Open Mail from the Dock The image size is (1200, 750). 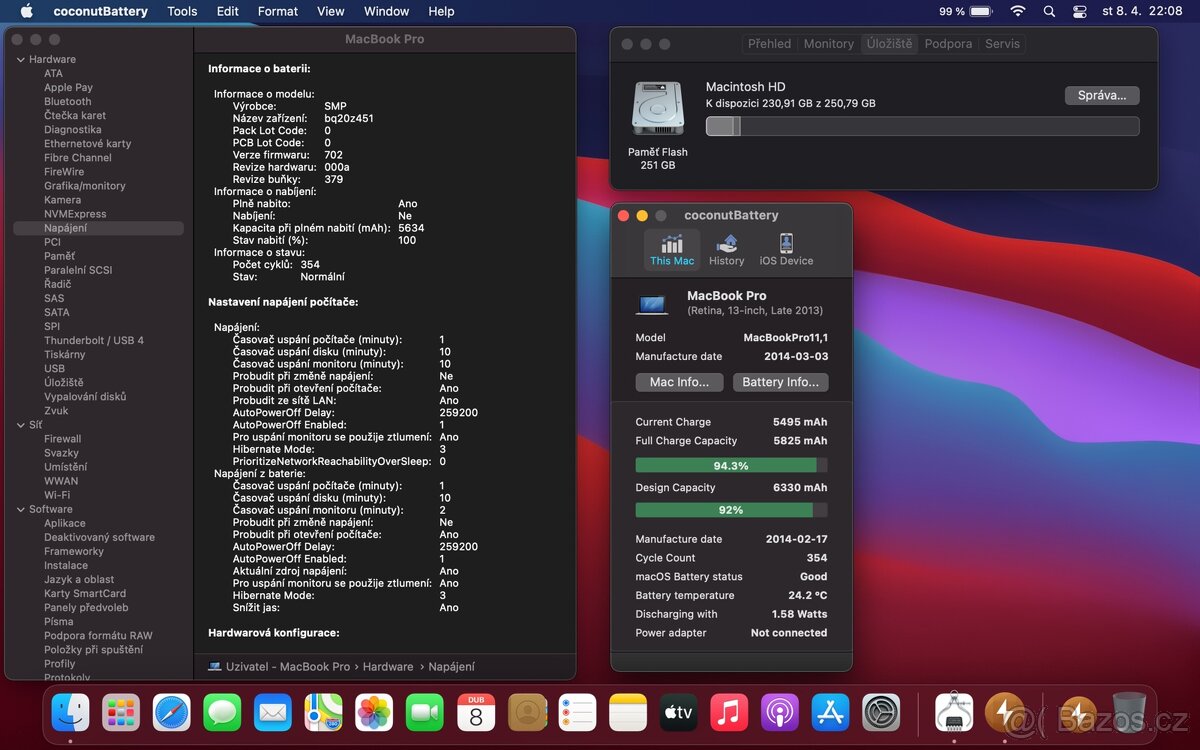[272, 713]
